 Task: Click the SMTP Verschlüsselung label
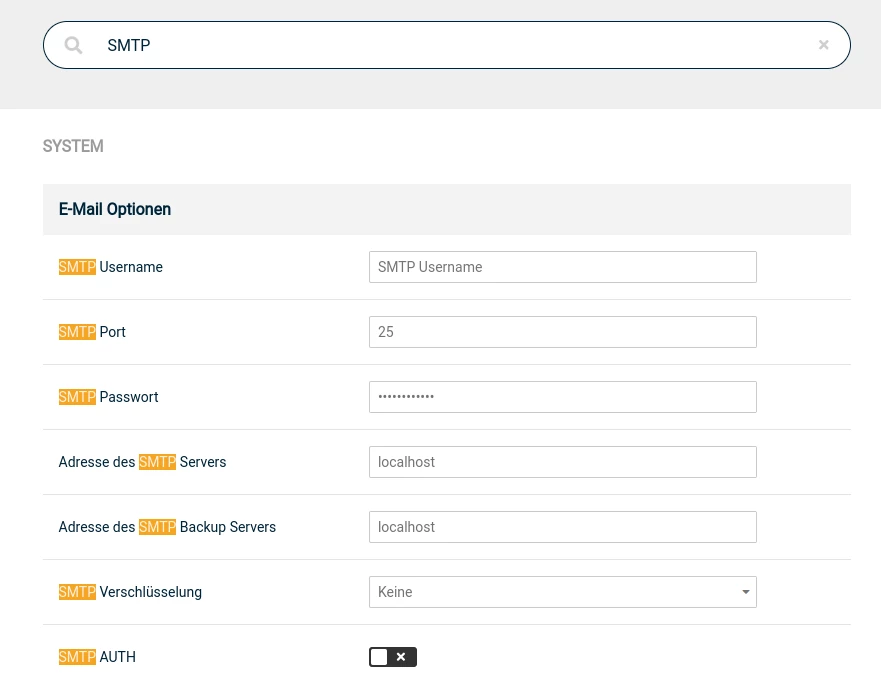(130, 592)
